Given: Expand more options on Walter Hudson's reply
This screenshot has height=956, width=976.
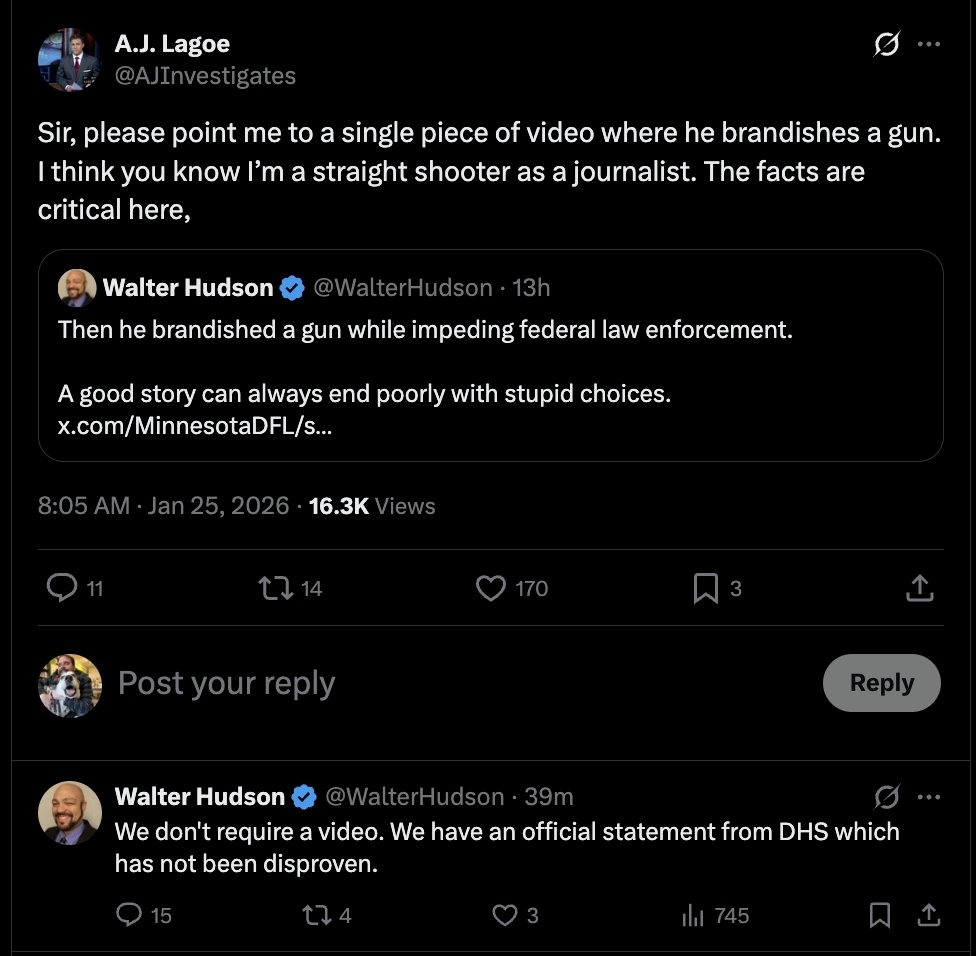Looking at the screenshot, I should pyautogui.click(x=929, y=796).
